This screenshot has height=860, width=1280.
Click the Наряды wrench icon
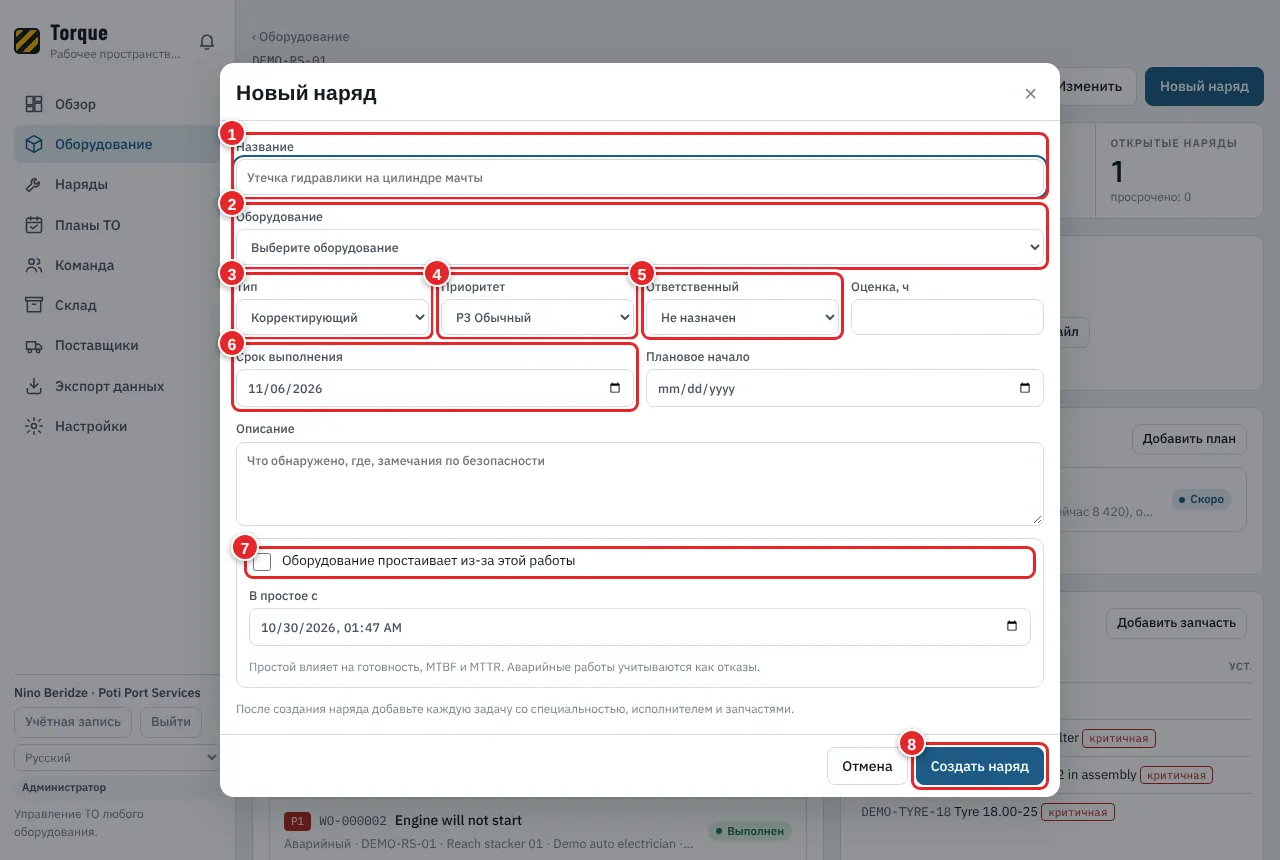click(x=34, y=185)
